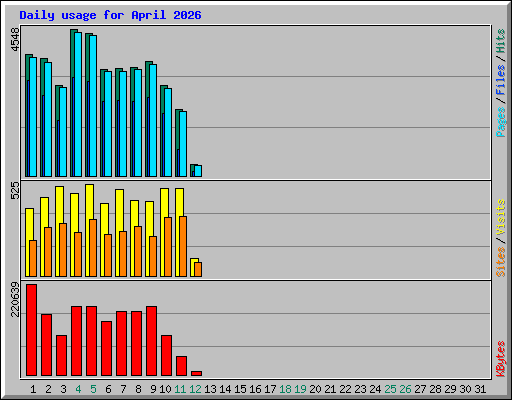Click the tallest red KBytes bar for day 1
The width and height of the screenshot is (512, 400).
32,330
